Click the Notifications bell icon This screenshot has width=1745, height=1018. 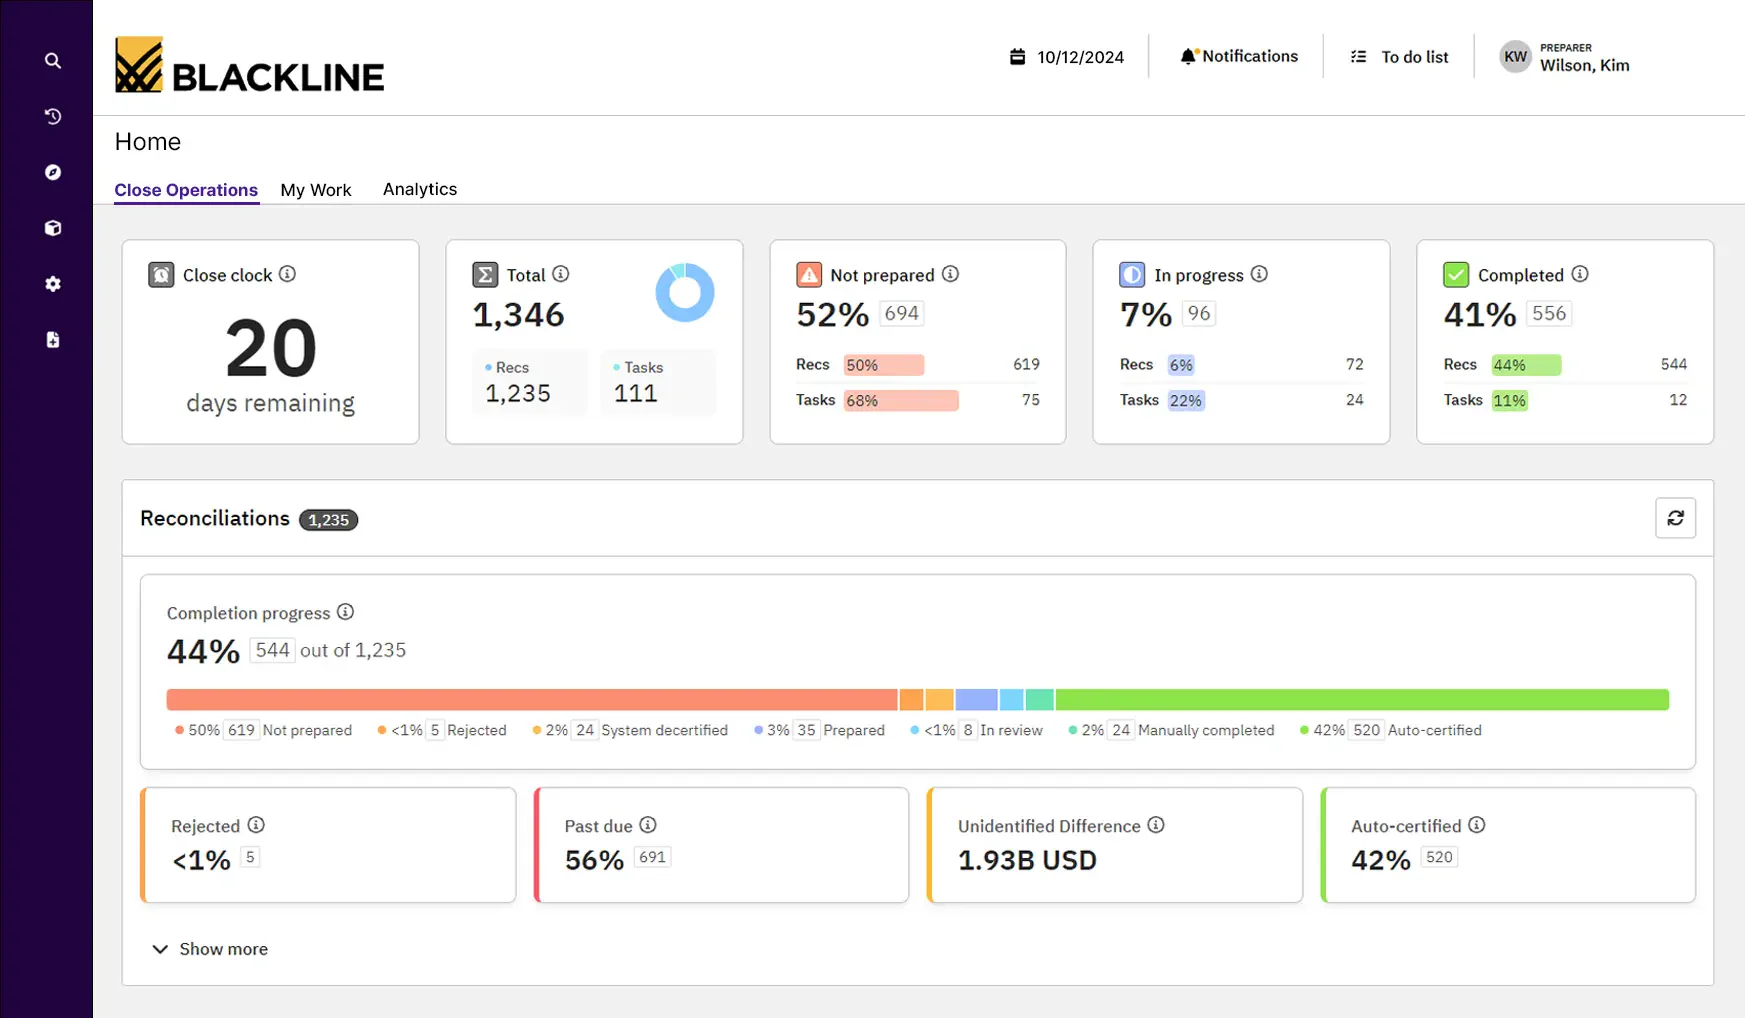(x=1188, y=56)
